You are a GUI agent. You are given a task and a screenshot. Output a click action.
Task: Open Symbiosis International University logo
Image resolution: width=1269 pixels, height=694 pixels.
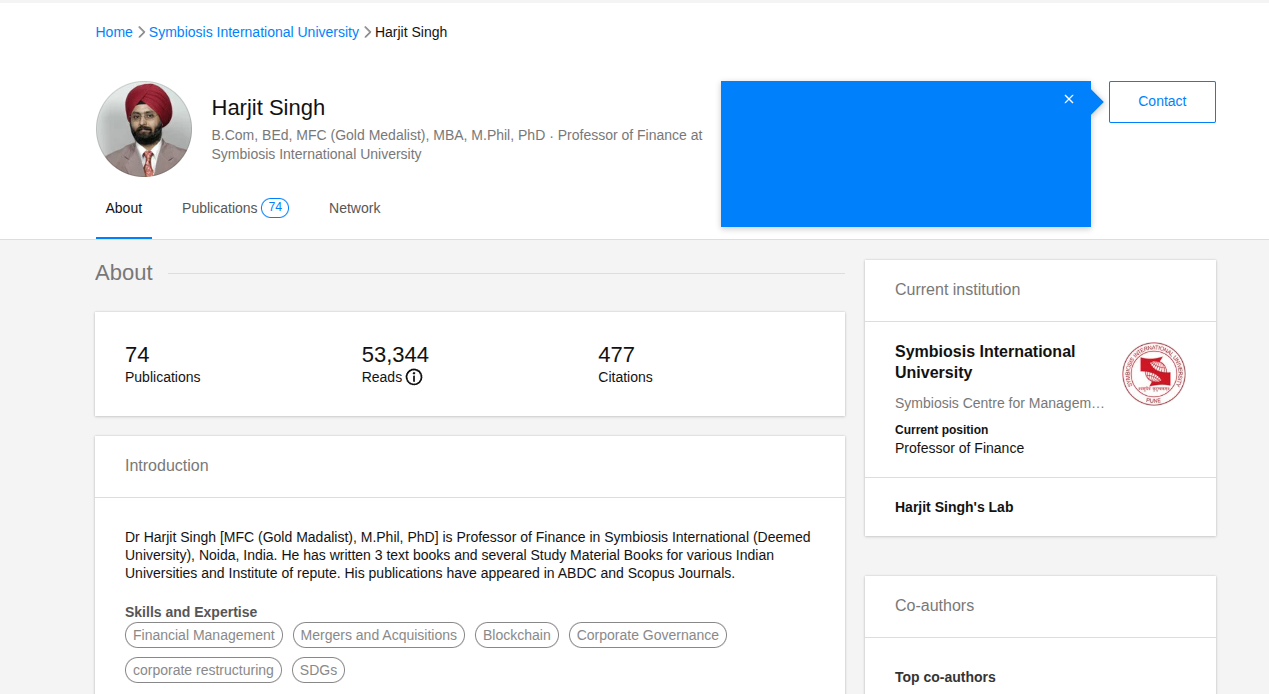coord(1154,374)
